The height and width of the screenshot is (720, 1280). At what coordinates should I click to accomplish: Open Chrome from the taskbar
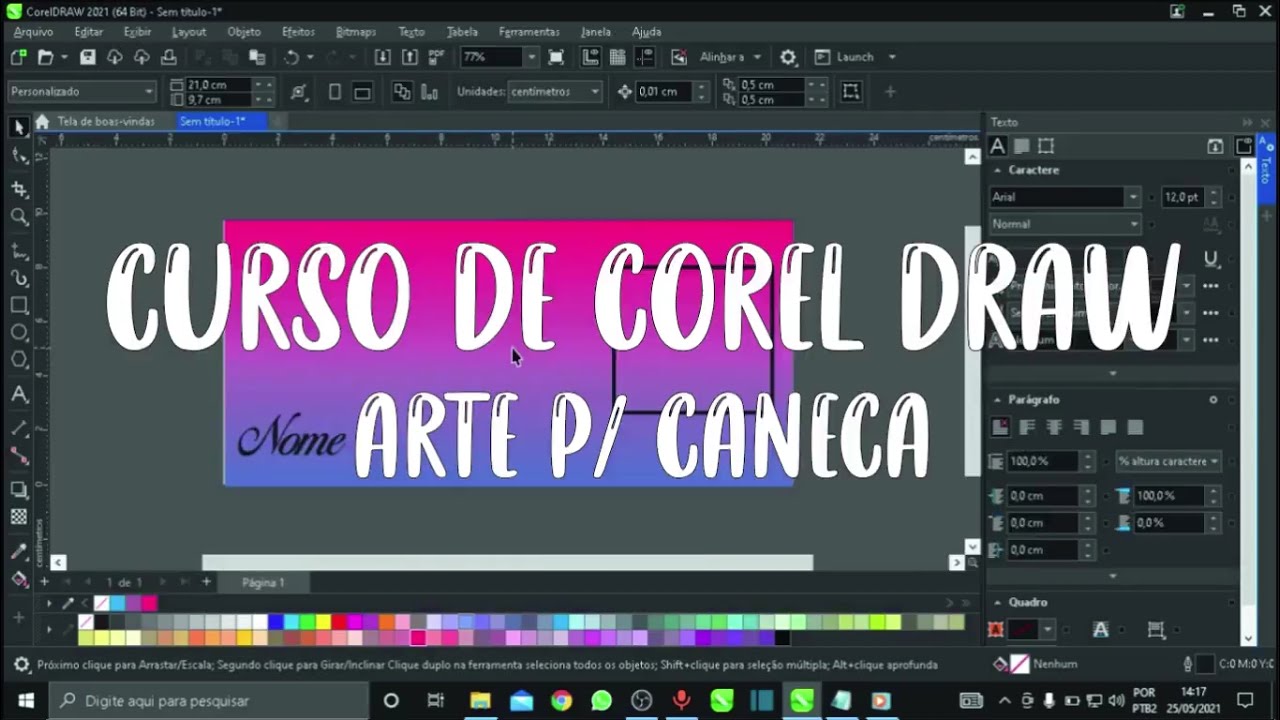tap(561, 700)
